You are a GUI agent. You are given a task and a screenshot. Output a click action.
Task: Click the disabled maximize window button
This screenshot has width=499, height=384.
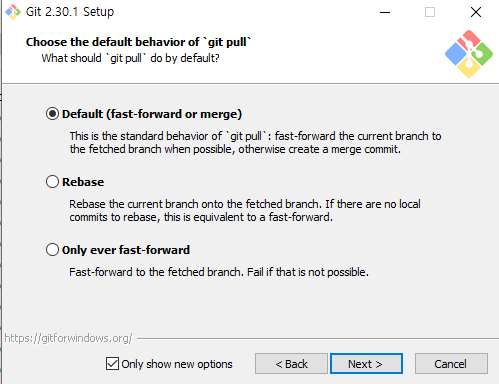(x=430, y=12)
